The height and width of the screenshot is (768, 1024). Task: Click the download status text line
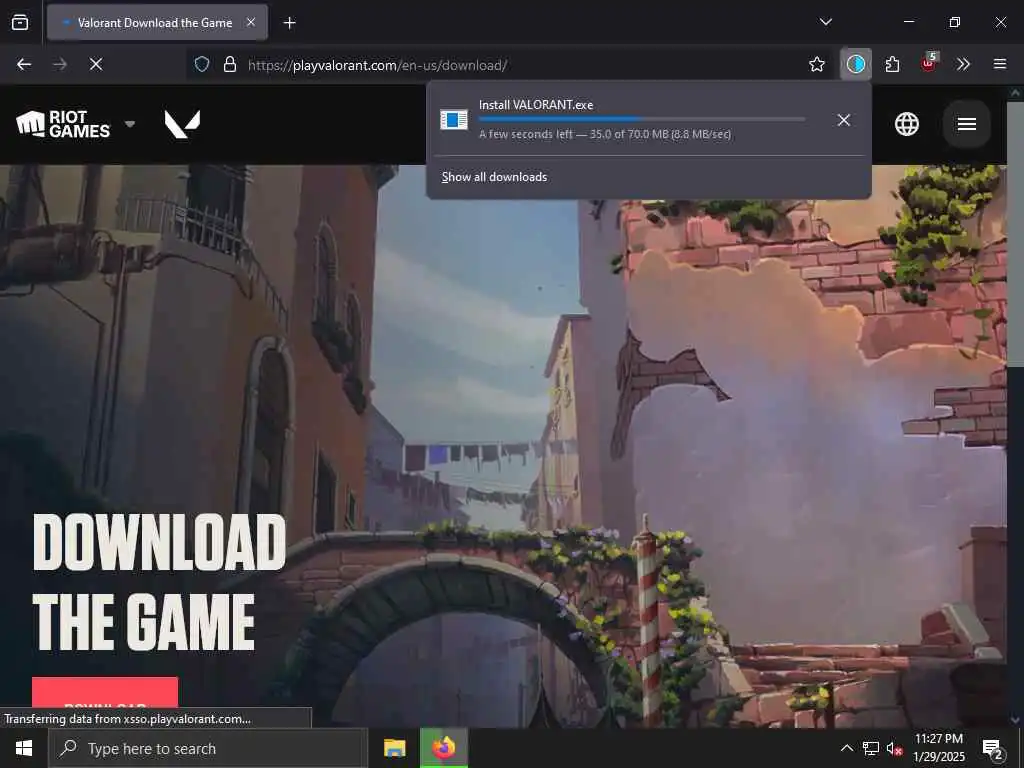[x=605, y=135]
